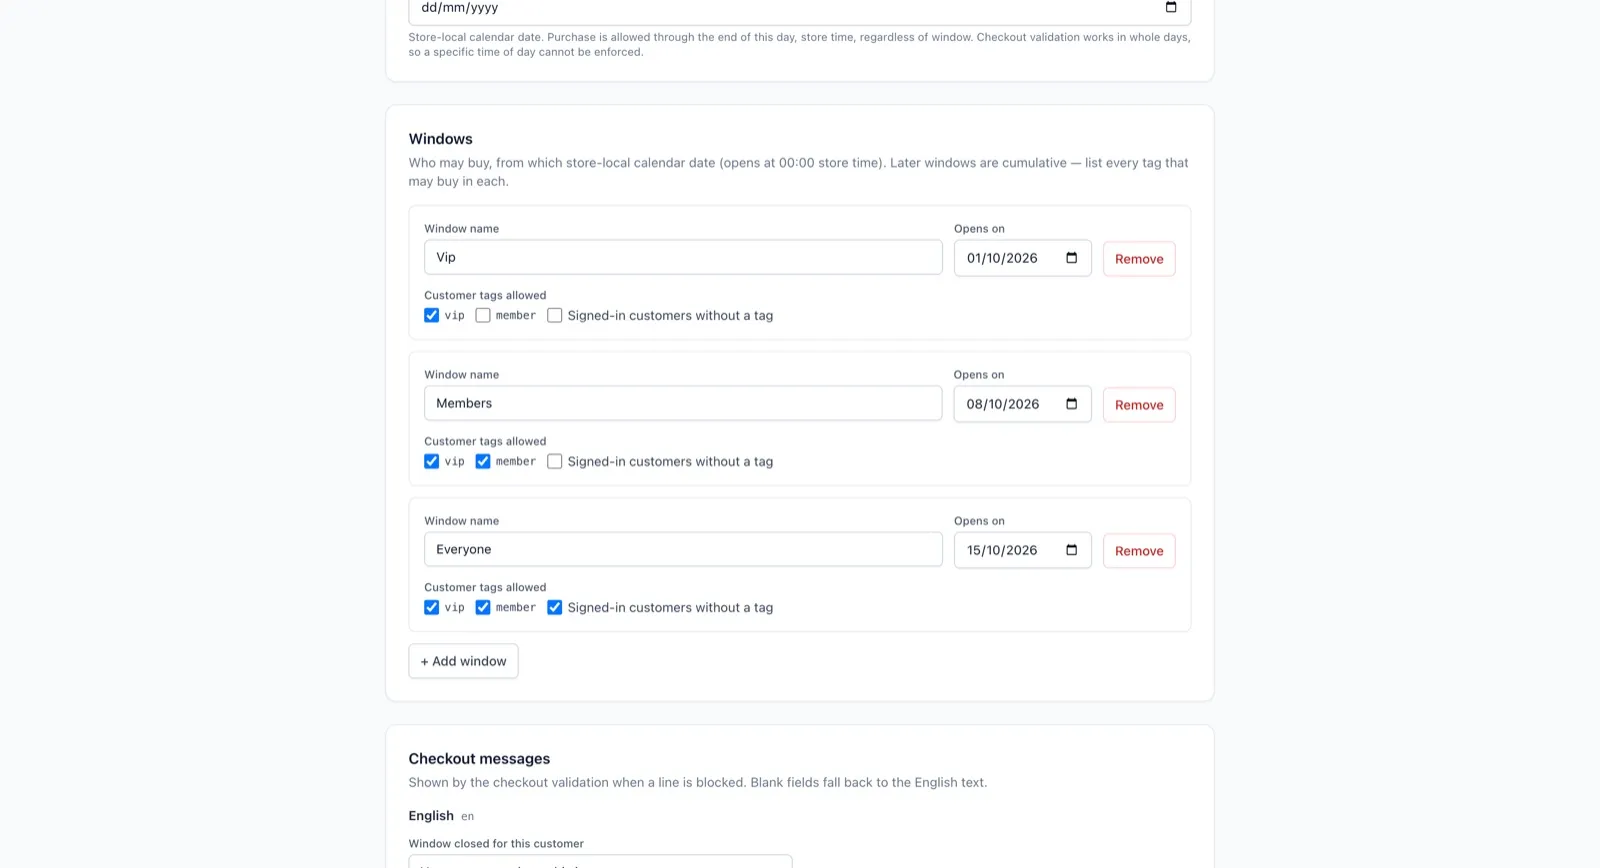The height and width of the screenshot is (868, 1600).
Task: Focus the 01/10/2026 opens-on date field
Action: click(x=1022, y=258)
